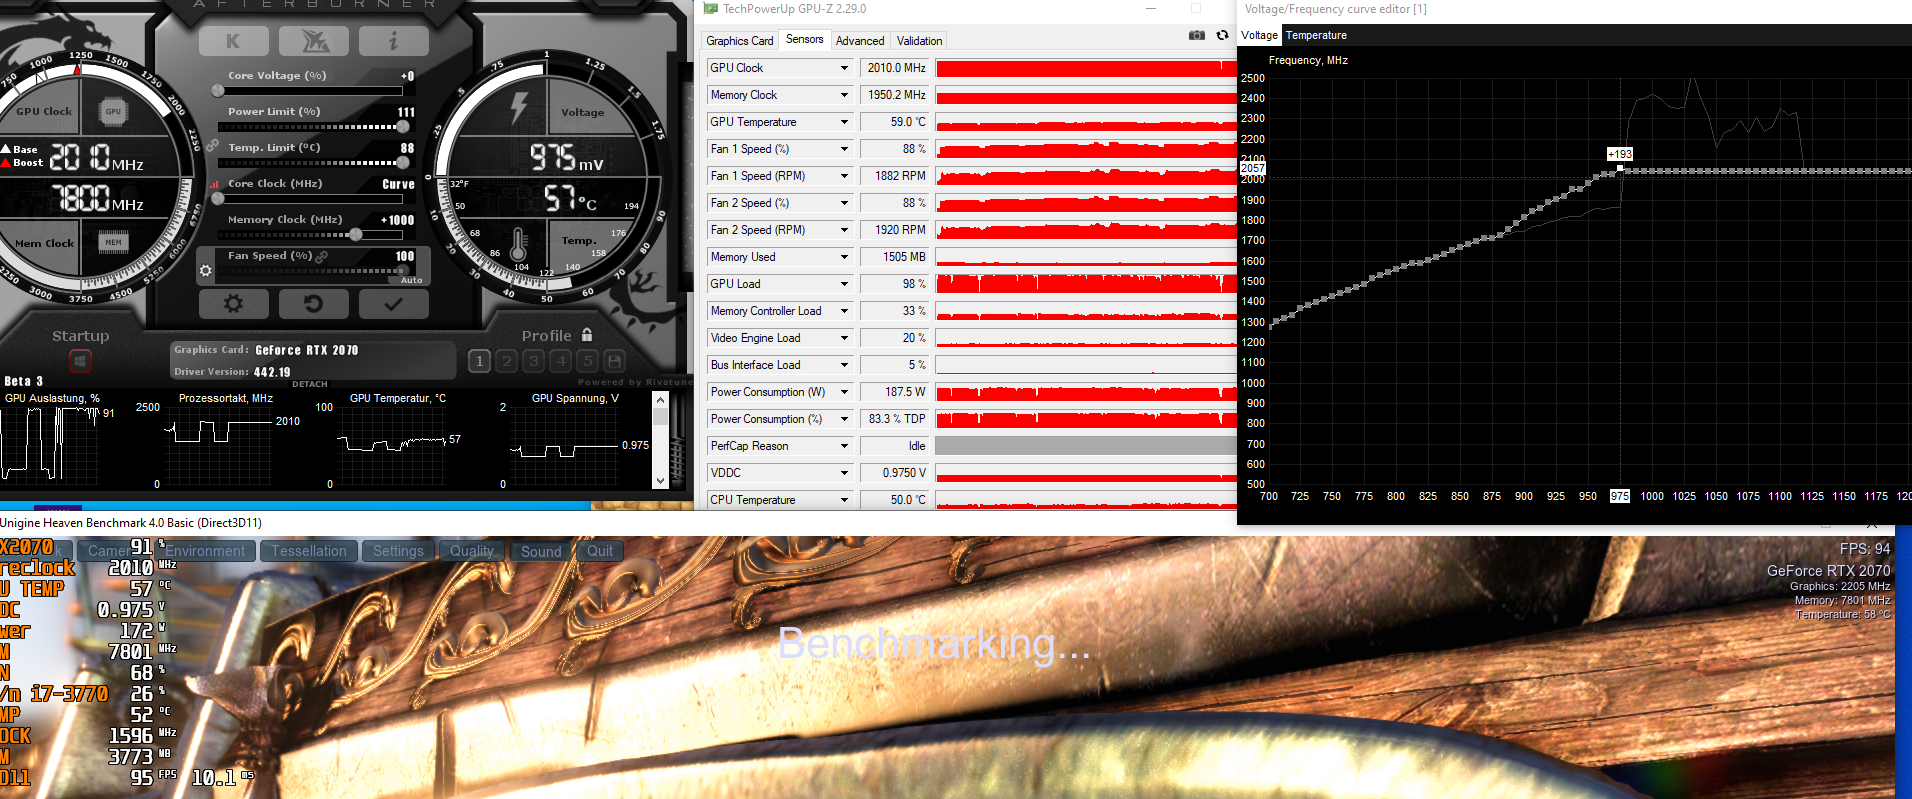Adjust Memory Clock slider handle
1912x799 pixels.
355,235
